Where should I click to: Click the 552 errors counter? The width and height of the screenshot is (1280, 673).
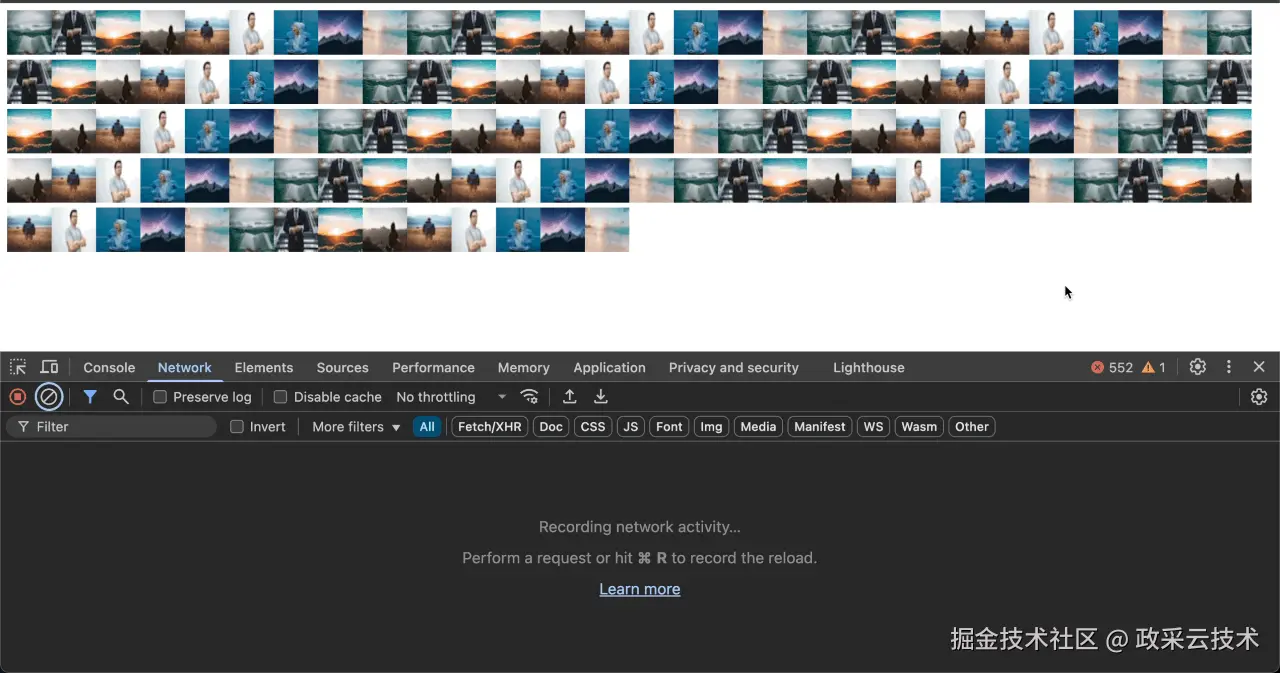tap(1112, 368)
